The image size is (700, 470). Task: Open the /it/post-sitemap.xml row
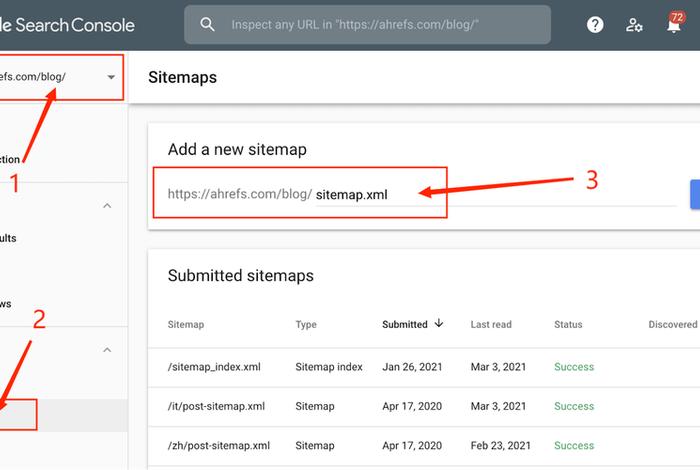(424, 407)
